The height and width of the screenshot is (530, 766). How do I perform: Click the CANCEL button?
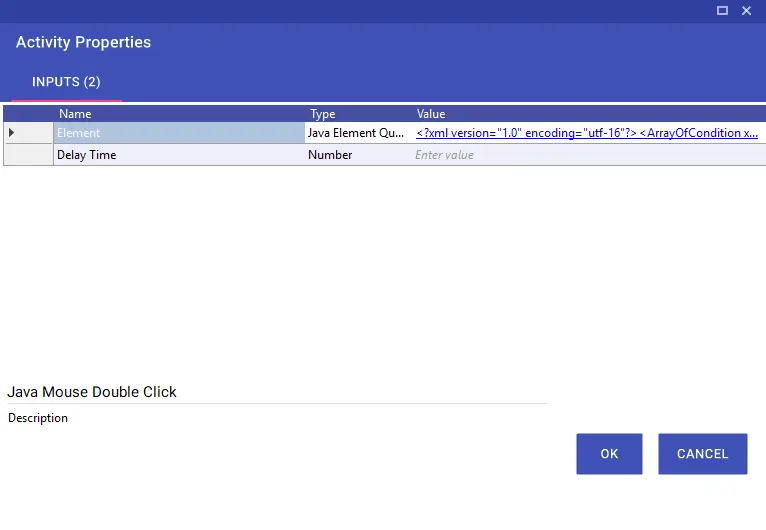(x=702, y=454)
